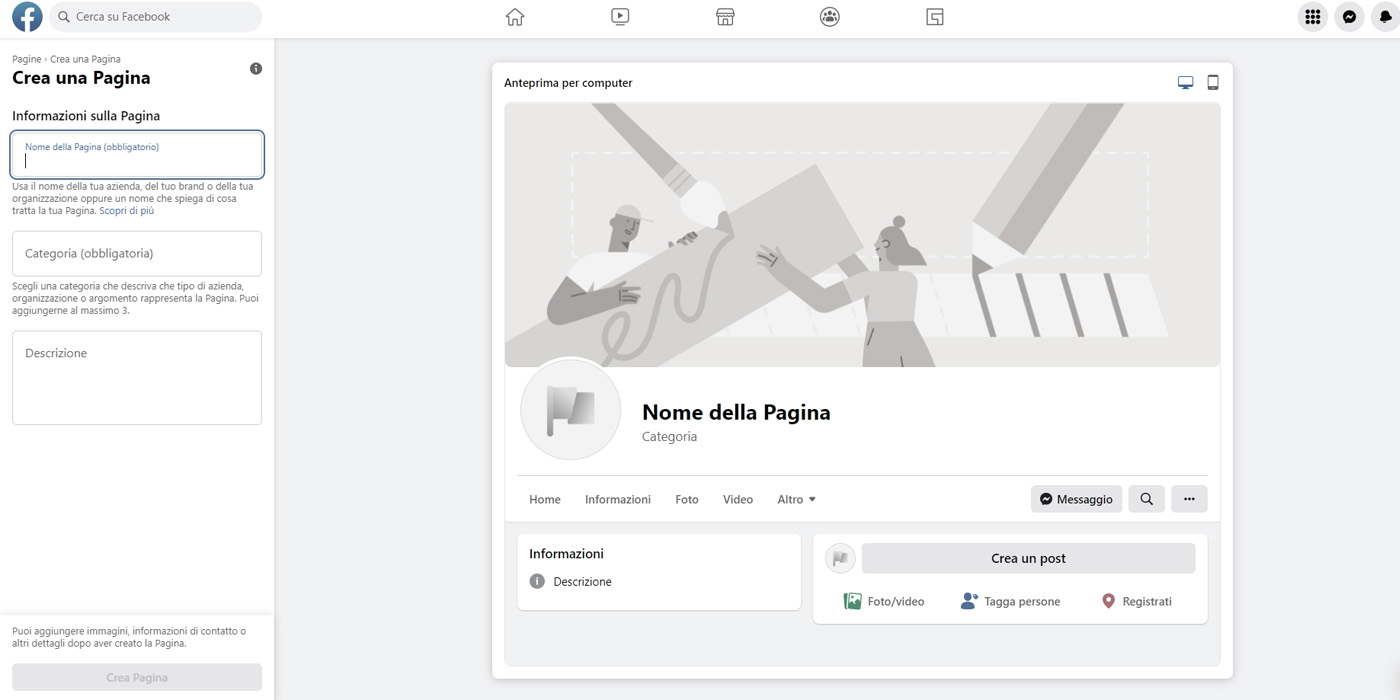Image resolution: width=1400 pixels, height=700 pixels.
Task: Open the apps grid menu icon
Action: [1312, 17]
